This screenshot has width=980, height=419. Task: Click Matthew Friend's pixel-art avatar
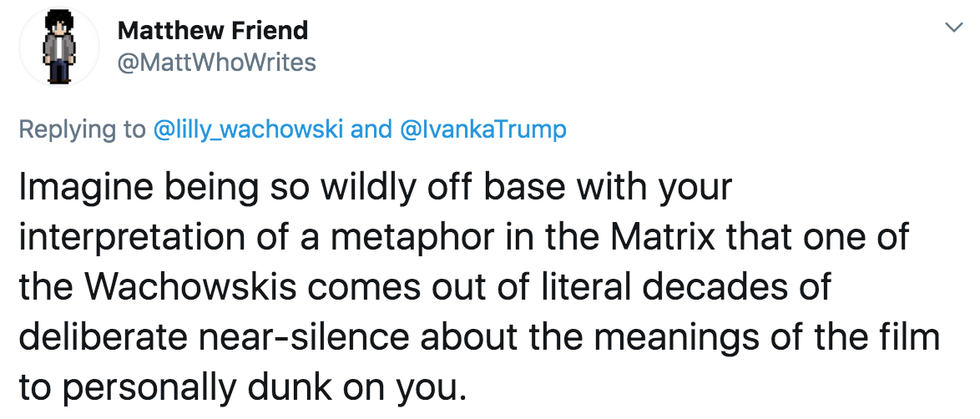tap(60, 46)
